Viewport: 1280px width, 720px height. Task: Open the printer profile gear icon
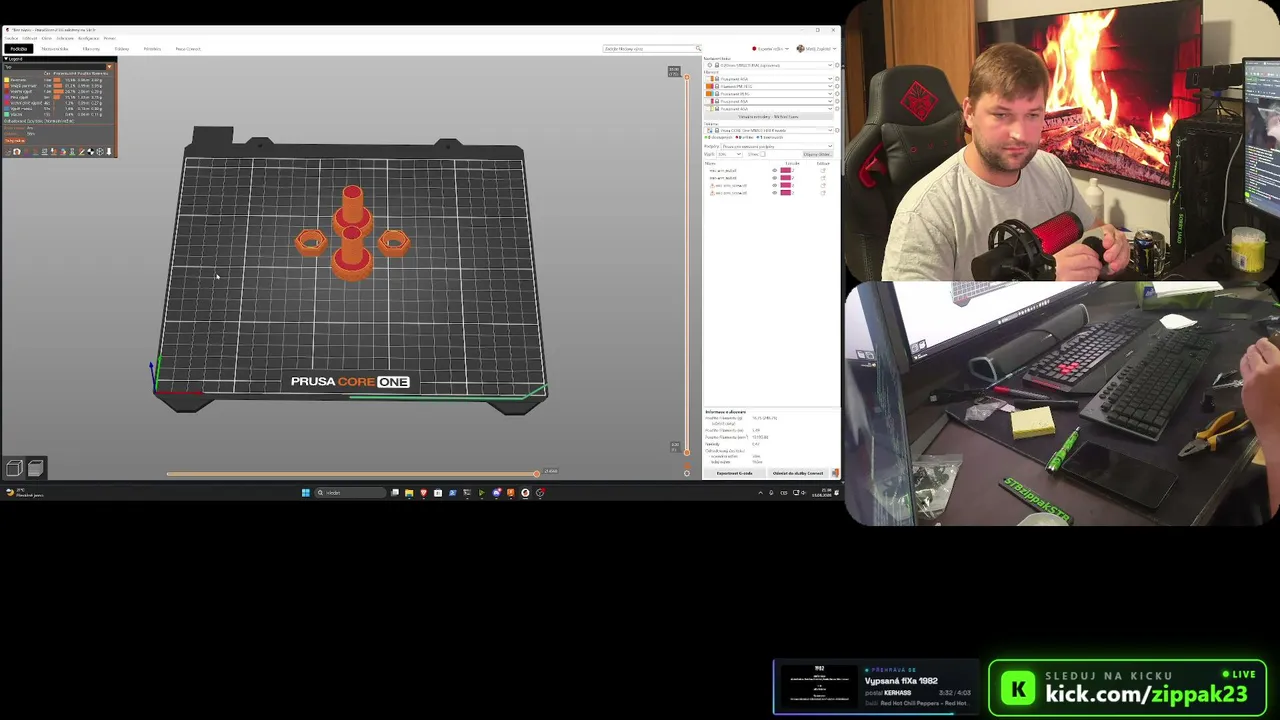(837, 131)
